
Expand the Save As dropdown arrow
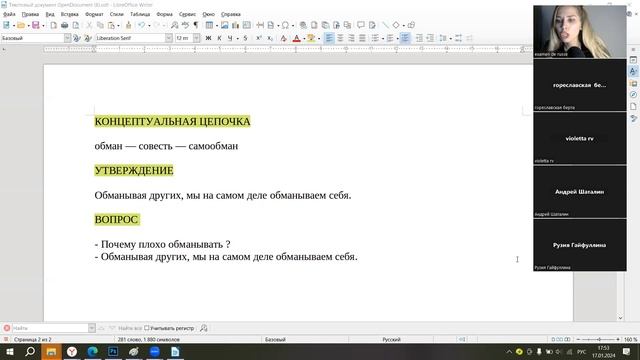pos(43,26)
